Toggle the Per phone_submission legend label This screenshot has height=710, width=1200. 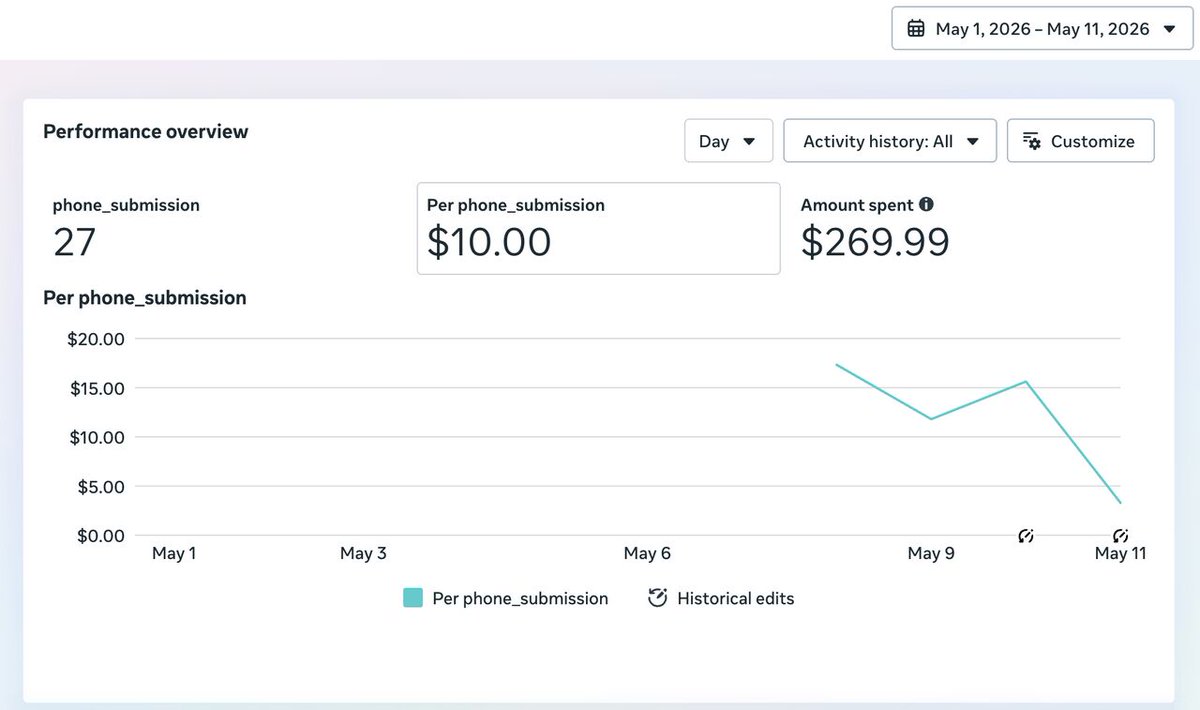[x=520, y=598]
